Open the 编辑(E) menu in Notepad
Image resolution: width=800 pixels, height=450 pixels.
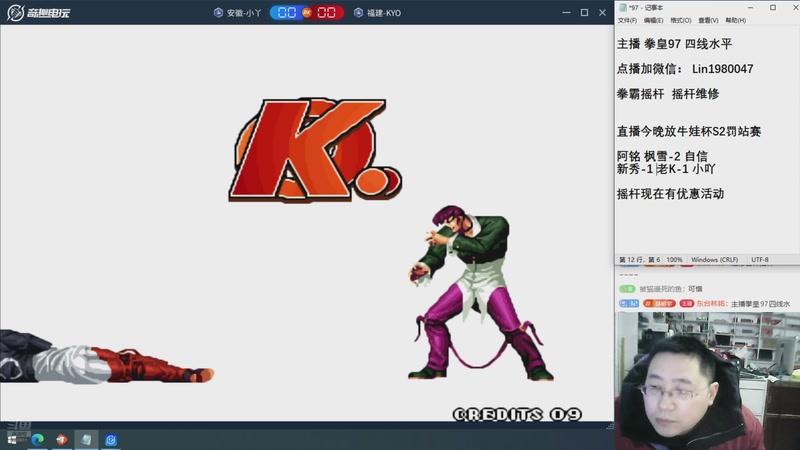tap(654, 20)
